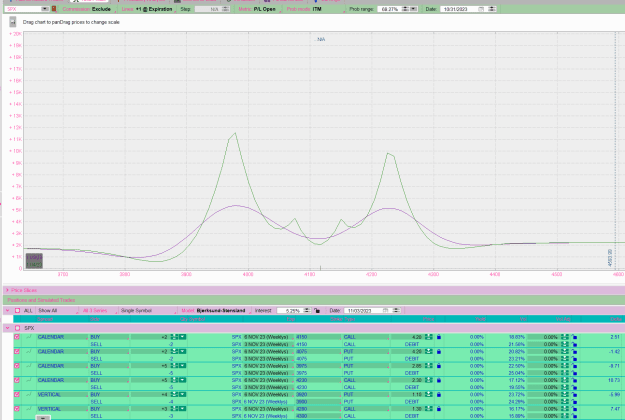Click the price lock icon on 1.10 PUT row
Image resolution: width=625 pixels, height=420 pixels.
tap(439, 394)
